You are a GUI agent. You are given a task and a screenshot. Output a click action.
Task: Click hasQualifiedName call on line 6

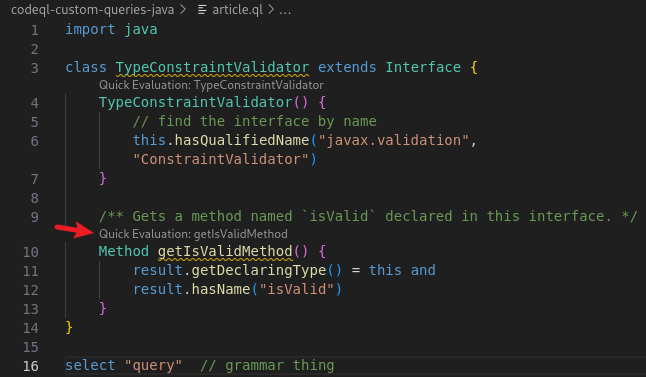pyautogui.click(x=242, y=140)
